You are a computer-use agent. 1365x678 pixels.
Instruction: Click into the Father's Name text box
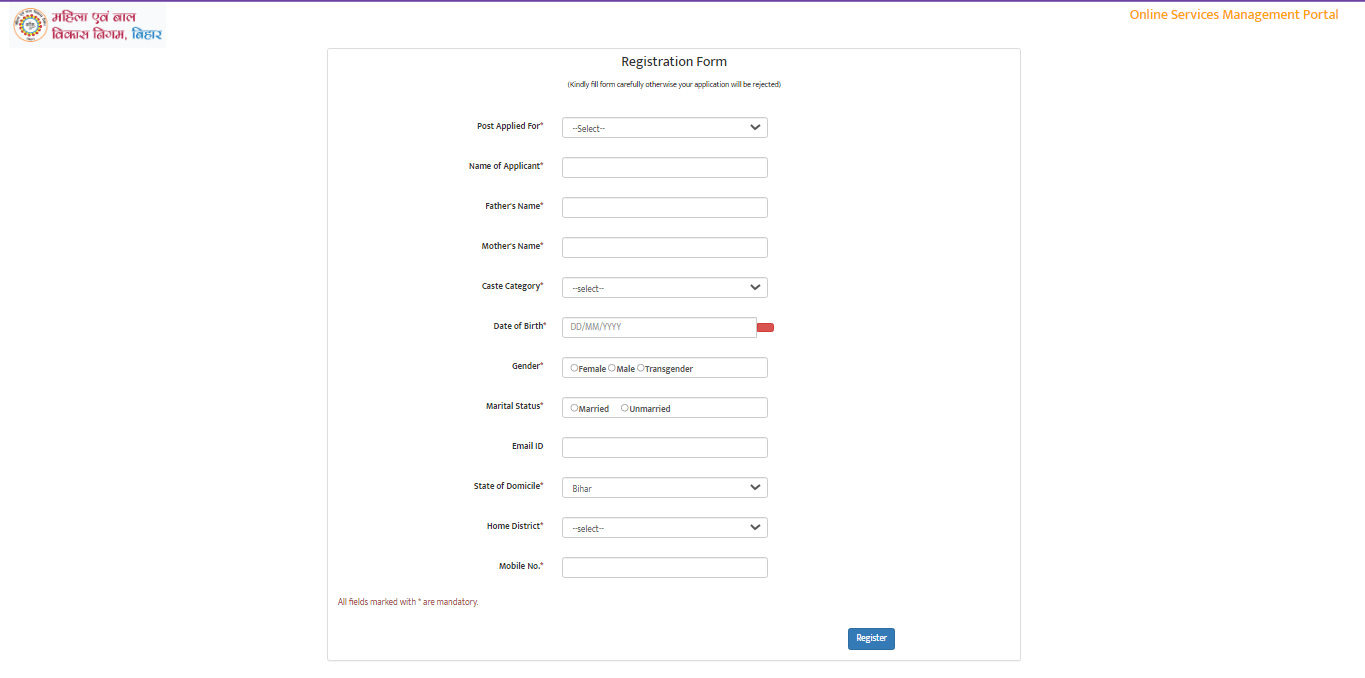(x=664, y=208)
